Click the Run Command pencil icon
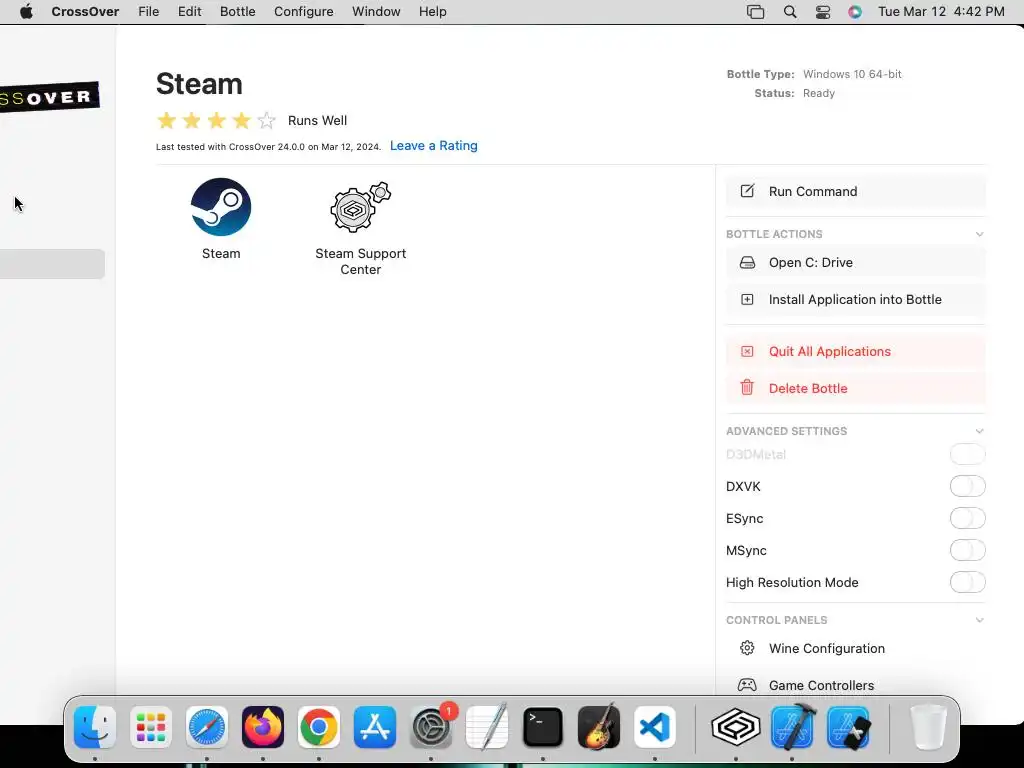1024x768 pixels. 747,191
